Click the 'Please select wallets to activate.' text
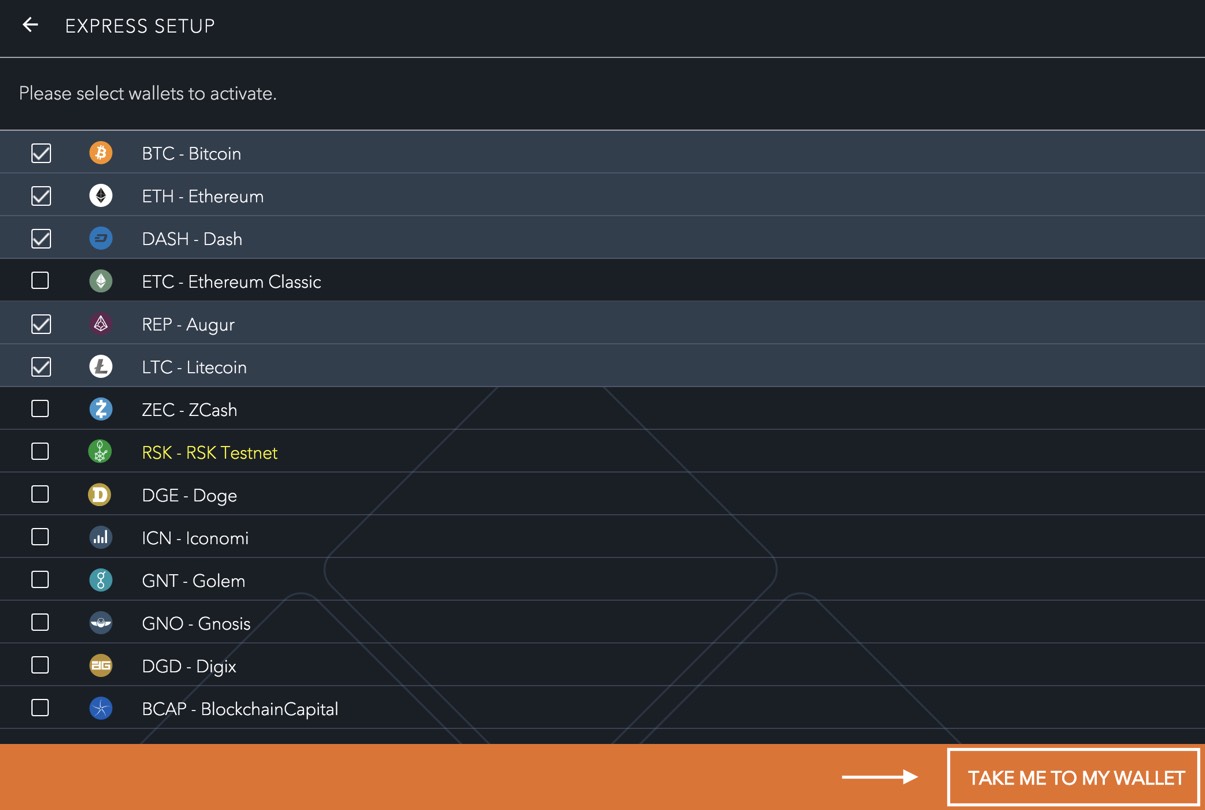The image size is (1205, 810). coord(148,94)
